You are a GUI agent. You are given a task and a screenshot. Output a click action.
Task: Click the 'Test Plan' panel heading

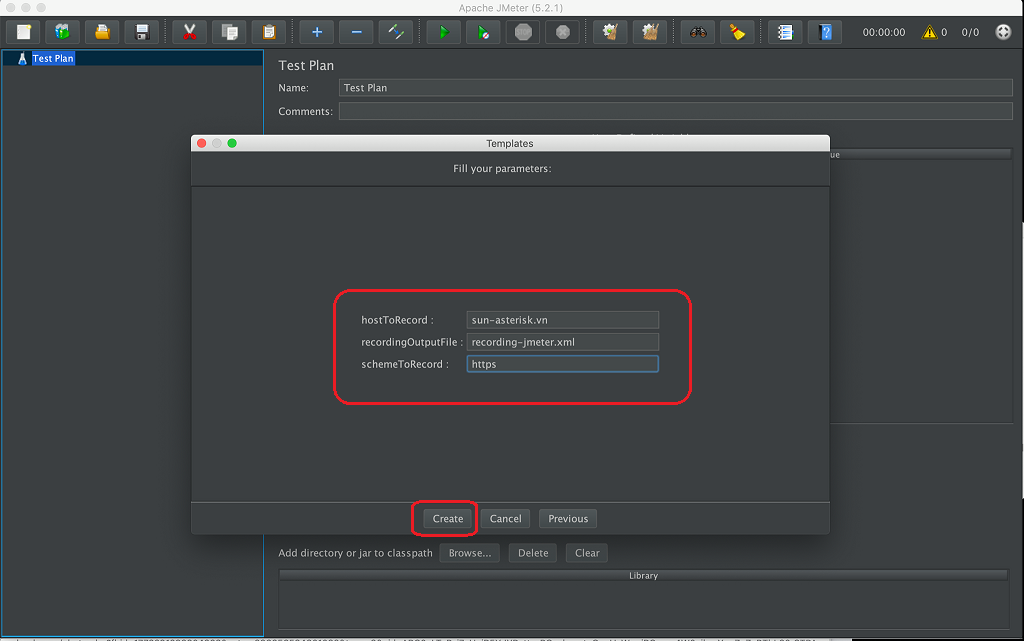[306, 65]
